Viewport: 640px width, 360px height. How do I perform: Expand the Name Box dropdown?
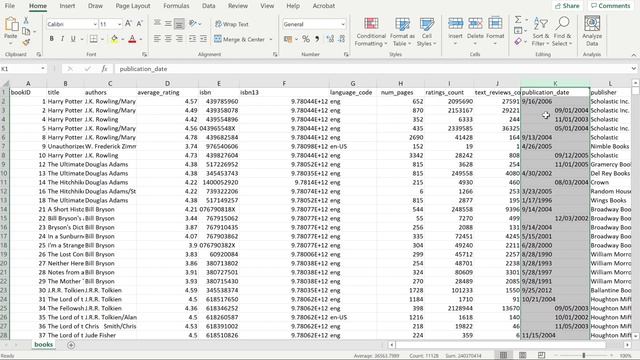pyautogui.click(x=42, y=69)
